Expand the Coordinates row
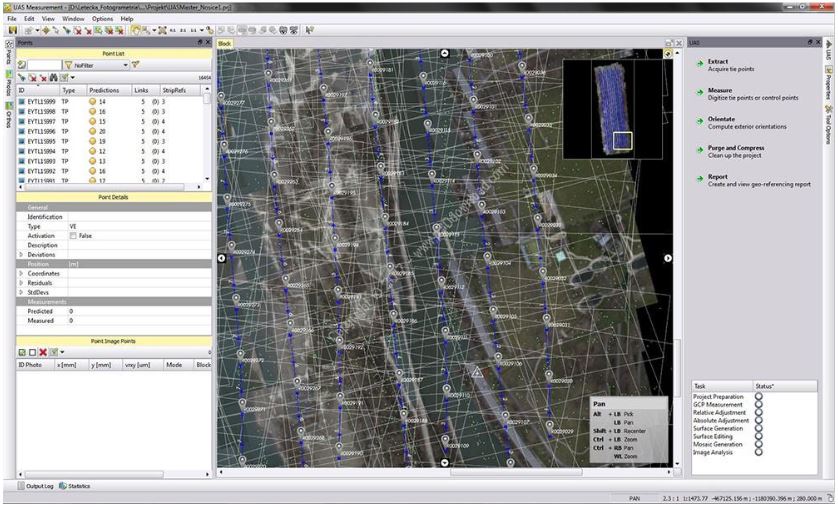The width and height of the screenshot is (838, 507). pos(21,273)
